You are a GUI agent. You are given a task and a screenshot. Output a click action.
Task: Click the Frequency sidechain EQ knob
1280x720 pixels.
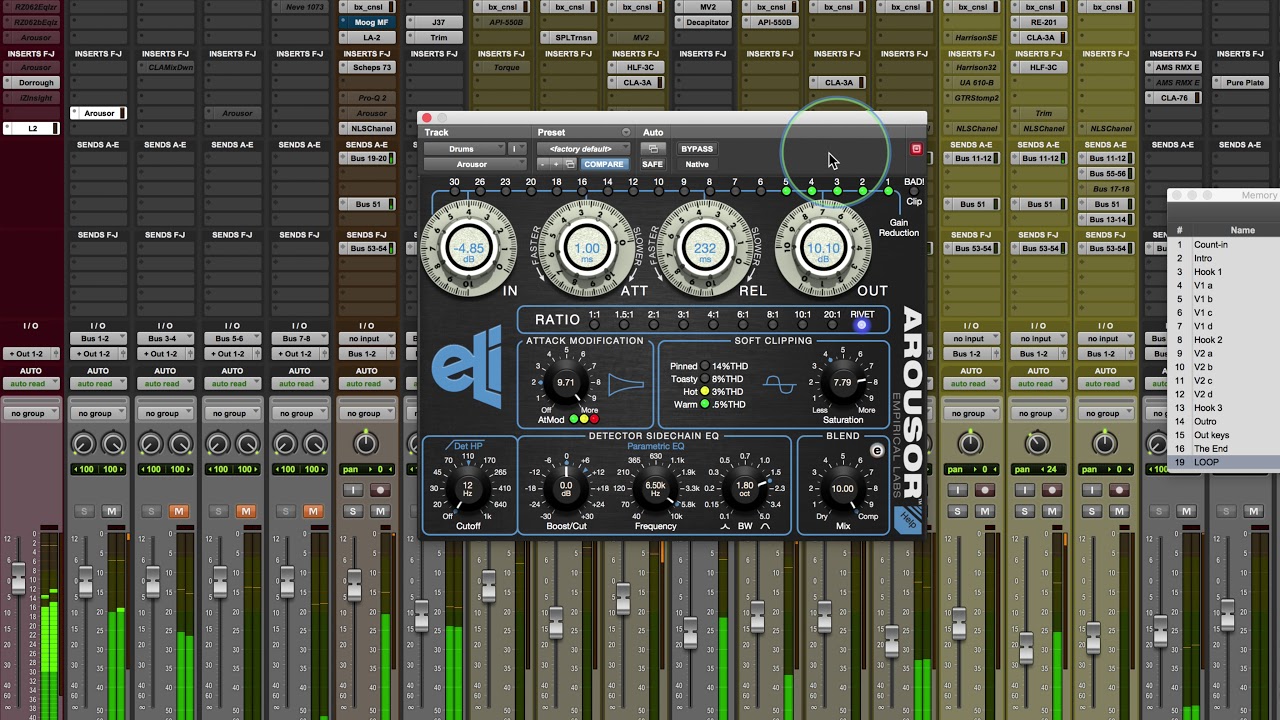655,487
